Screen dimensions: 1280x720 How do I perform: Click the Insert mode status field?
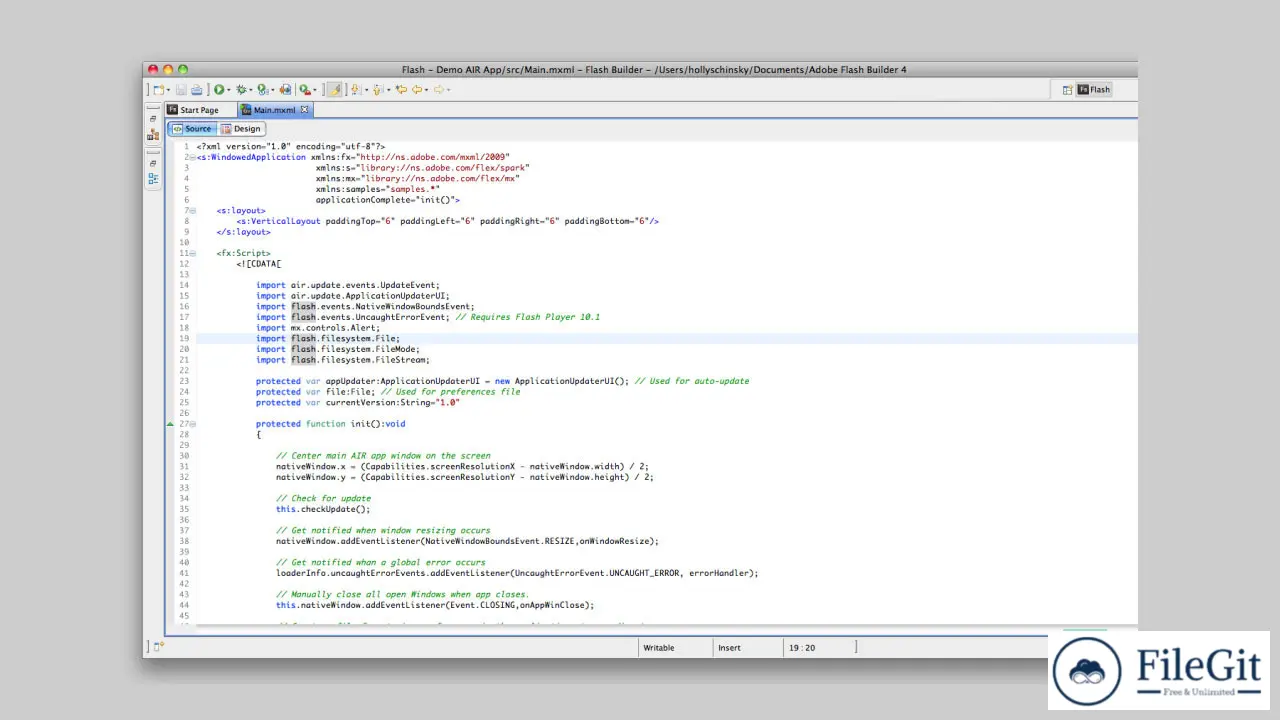pos(747,648)
